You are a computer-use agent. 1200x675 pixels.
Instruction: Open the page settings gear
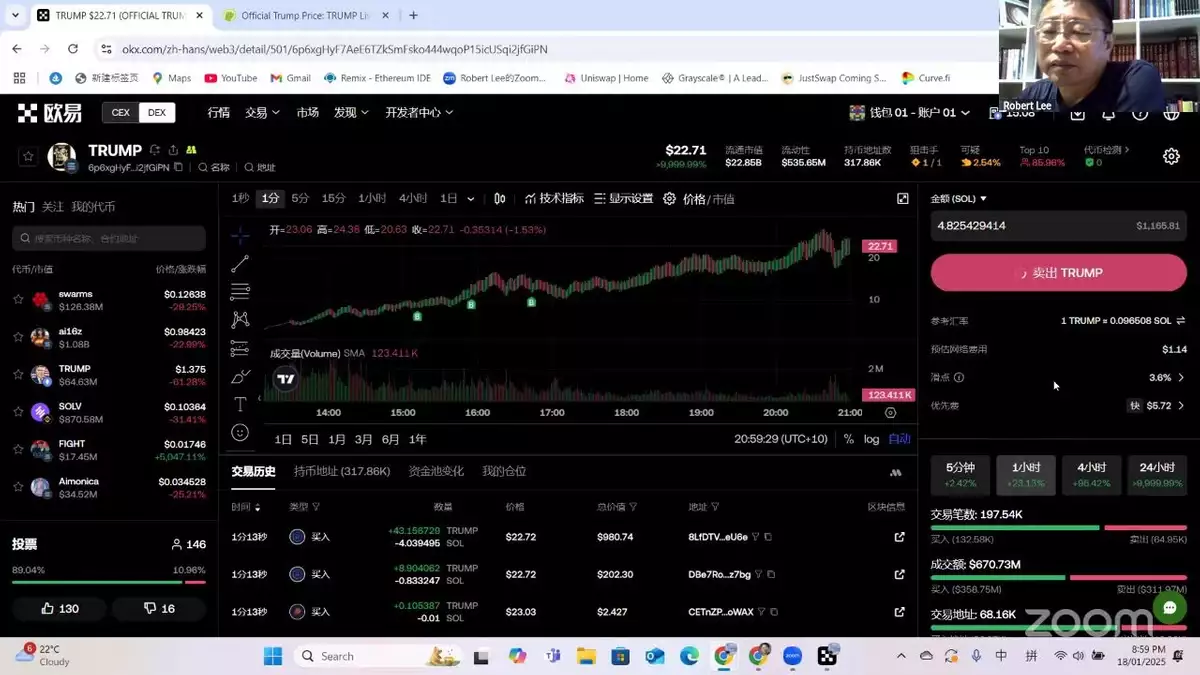click(x=1171, y=156)
